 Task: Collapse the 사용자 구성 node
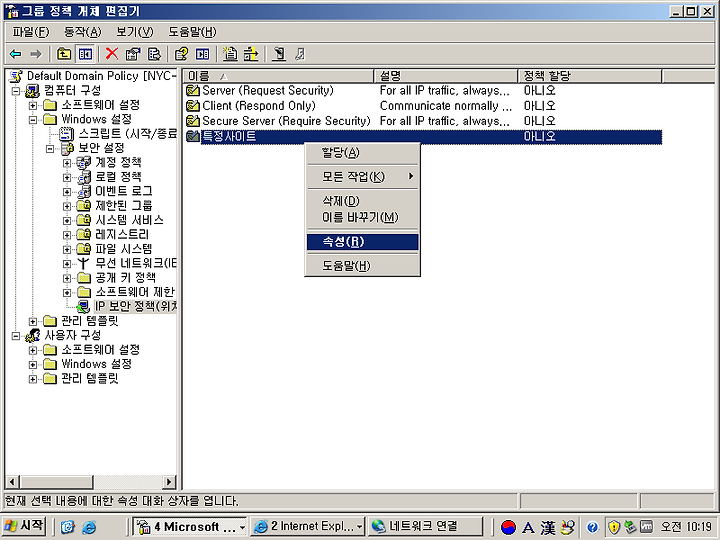click(17, 336)
